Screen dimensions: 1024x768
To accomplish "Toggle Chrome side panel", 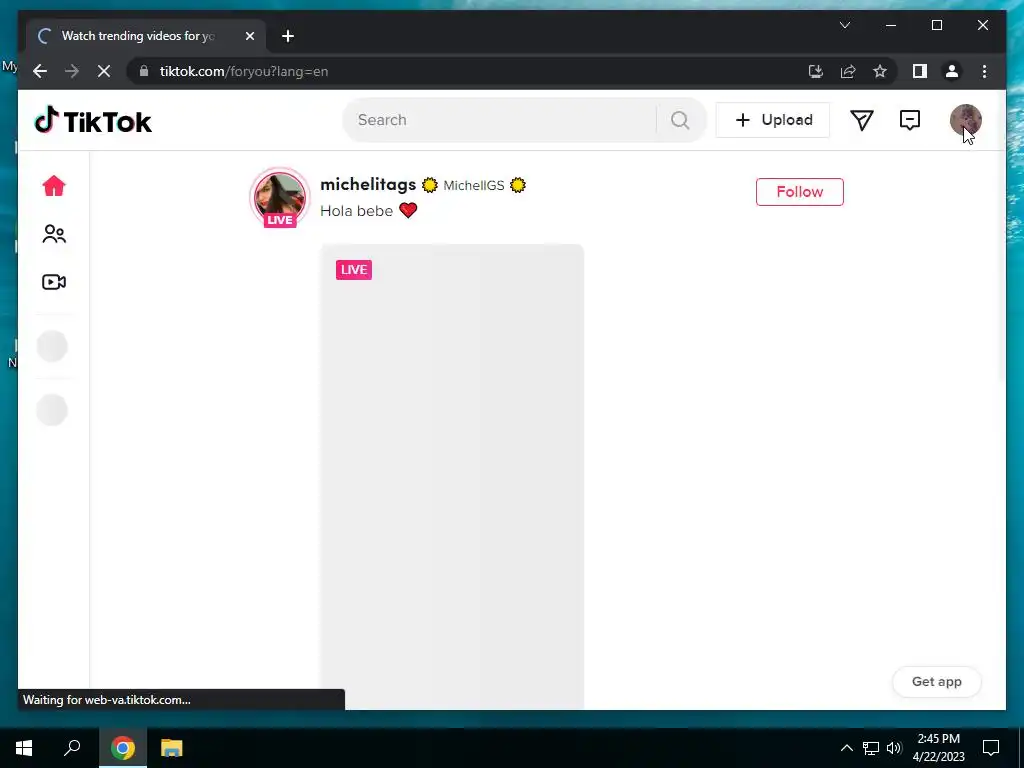I will point(920,71).
